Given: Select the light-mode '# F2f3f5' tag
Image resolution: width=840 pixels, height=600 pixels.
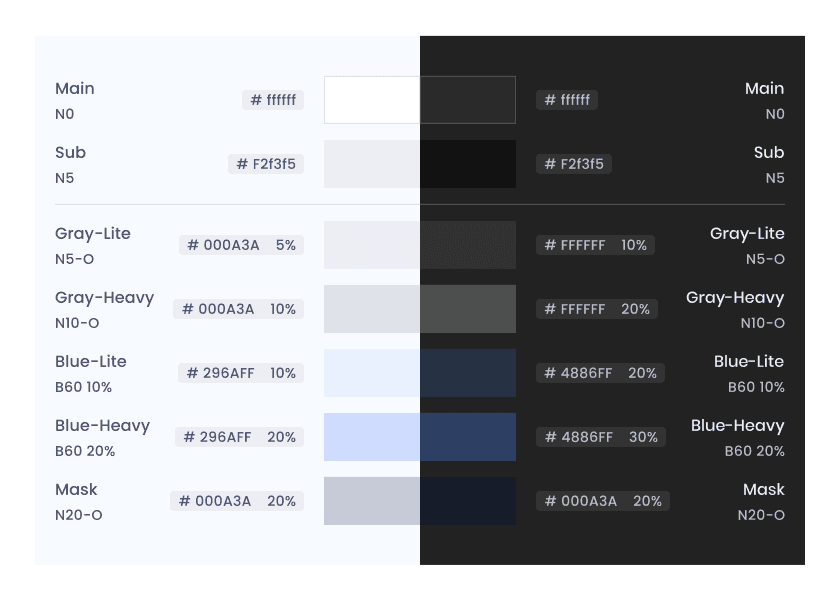Looking at the screenshot, I should click(266, 164).
